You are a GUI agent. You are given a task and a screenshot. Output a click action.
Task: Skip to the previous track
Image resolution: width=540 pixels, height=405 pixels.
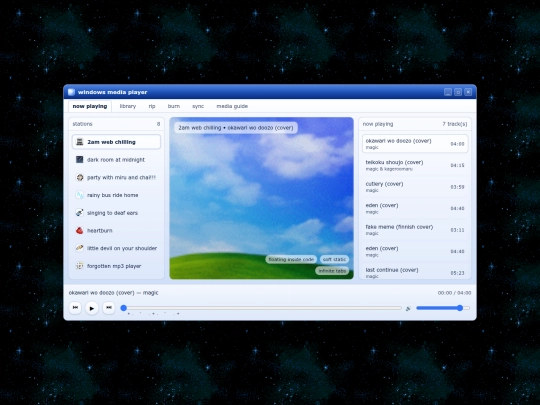[75, 308]
